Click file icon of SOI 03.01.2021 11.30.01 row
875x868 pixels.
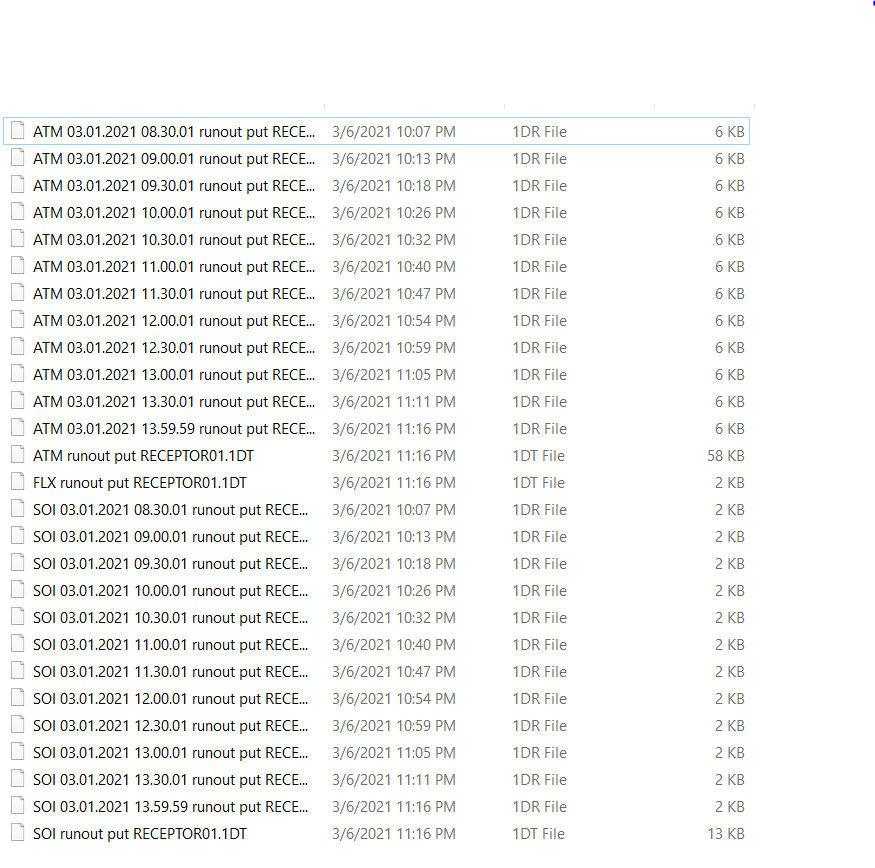(x=18, y=670)
